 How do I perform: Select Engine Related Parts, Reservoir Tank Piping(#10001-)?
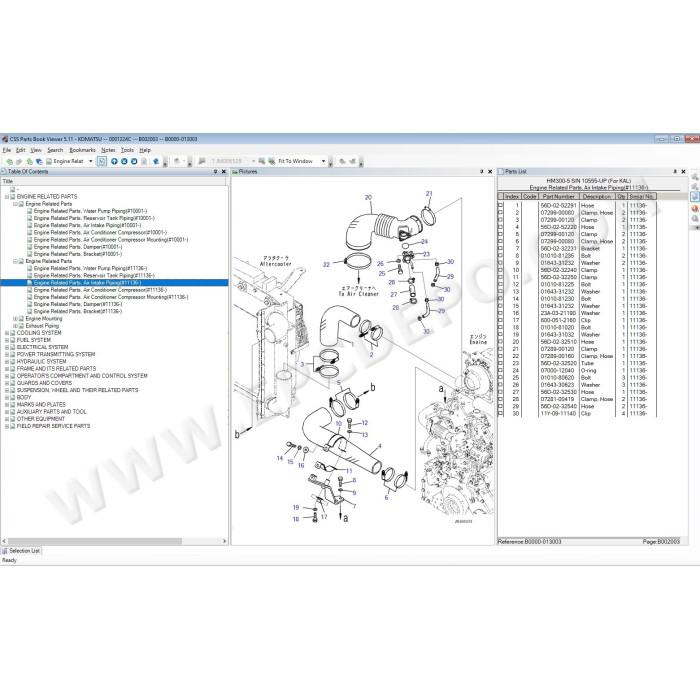[94, 218]
